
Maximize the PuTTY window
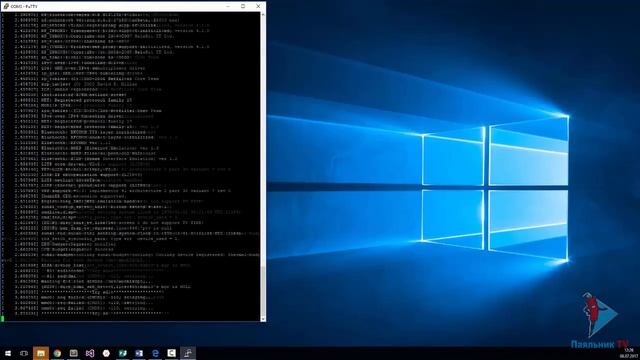(243, 6)
